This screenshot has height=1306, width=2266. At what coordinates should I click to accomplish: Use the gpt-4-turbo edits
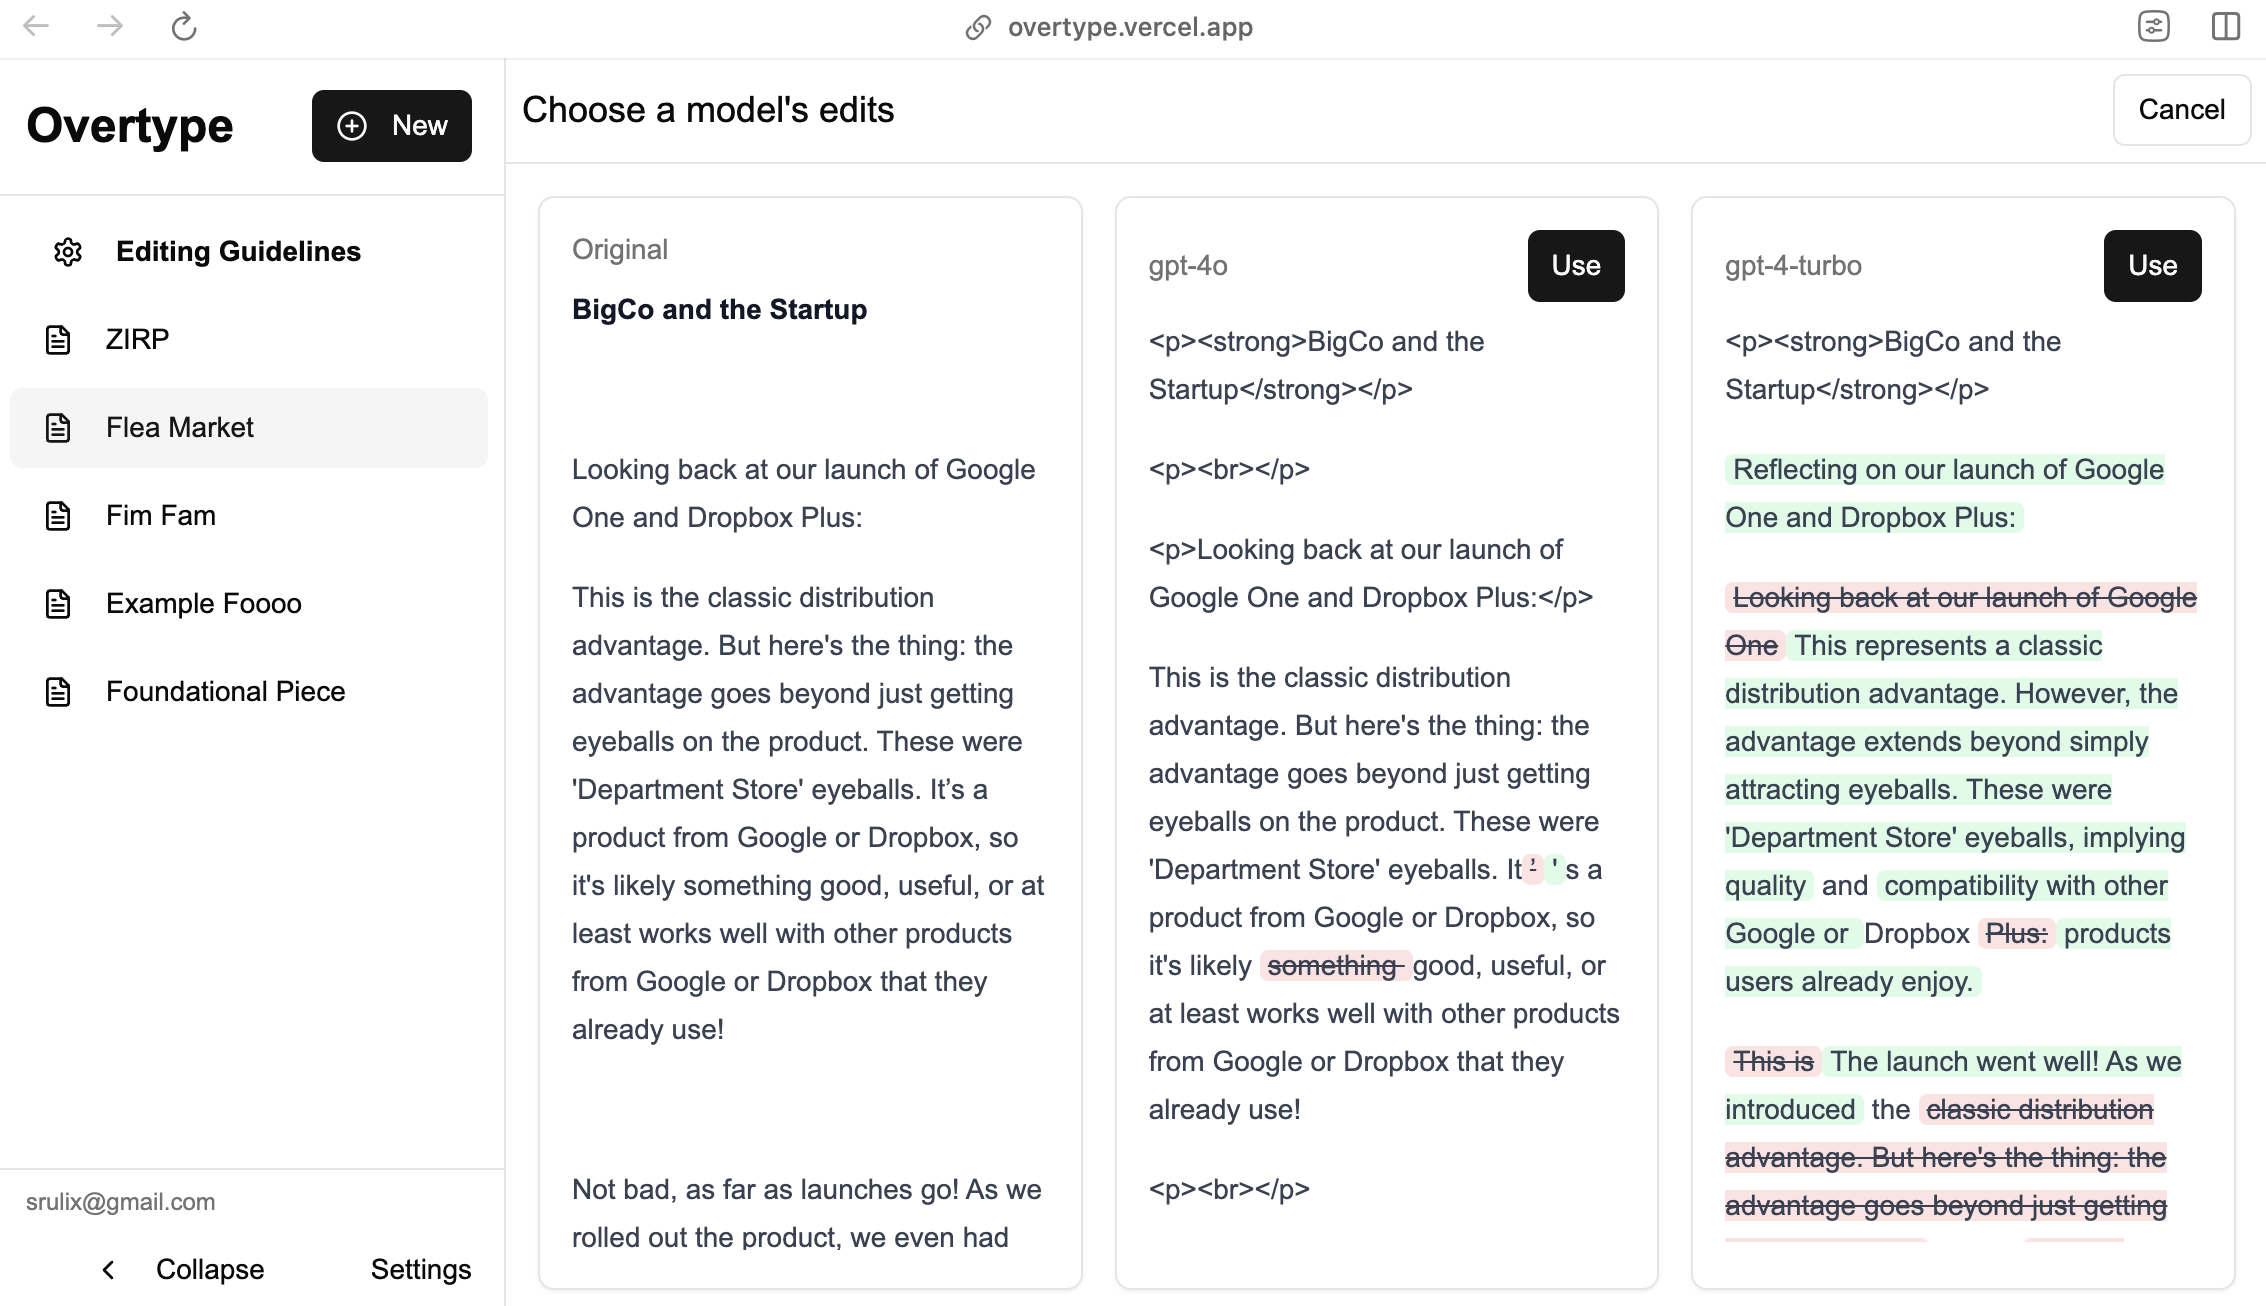pyautogui.click(x=2152, y=266)
